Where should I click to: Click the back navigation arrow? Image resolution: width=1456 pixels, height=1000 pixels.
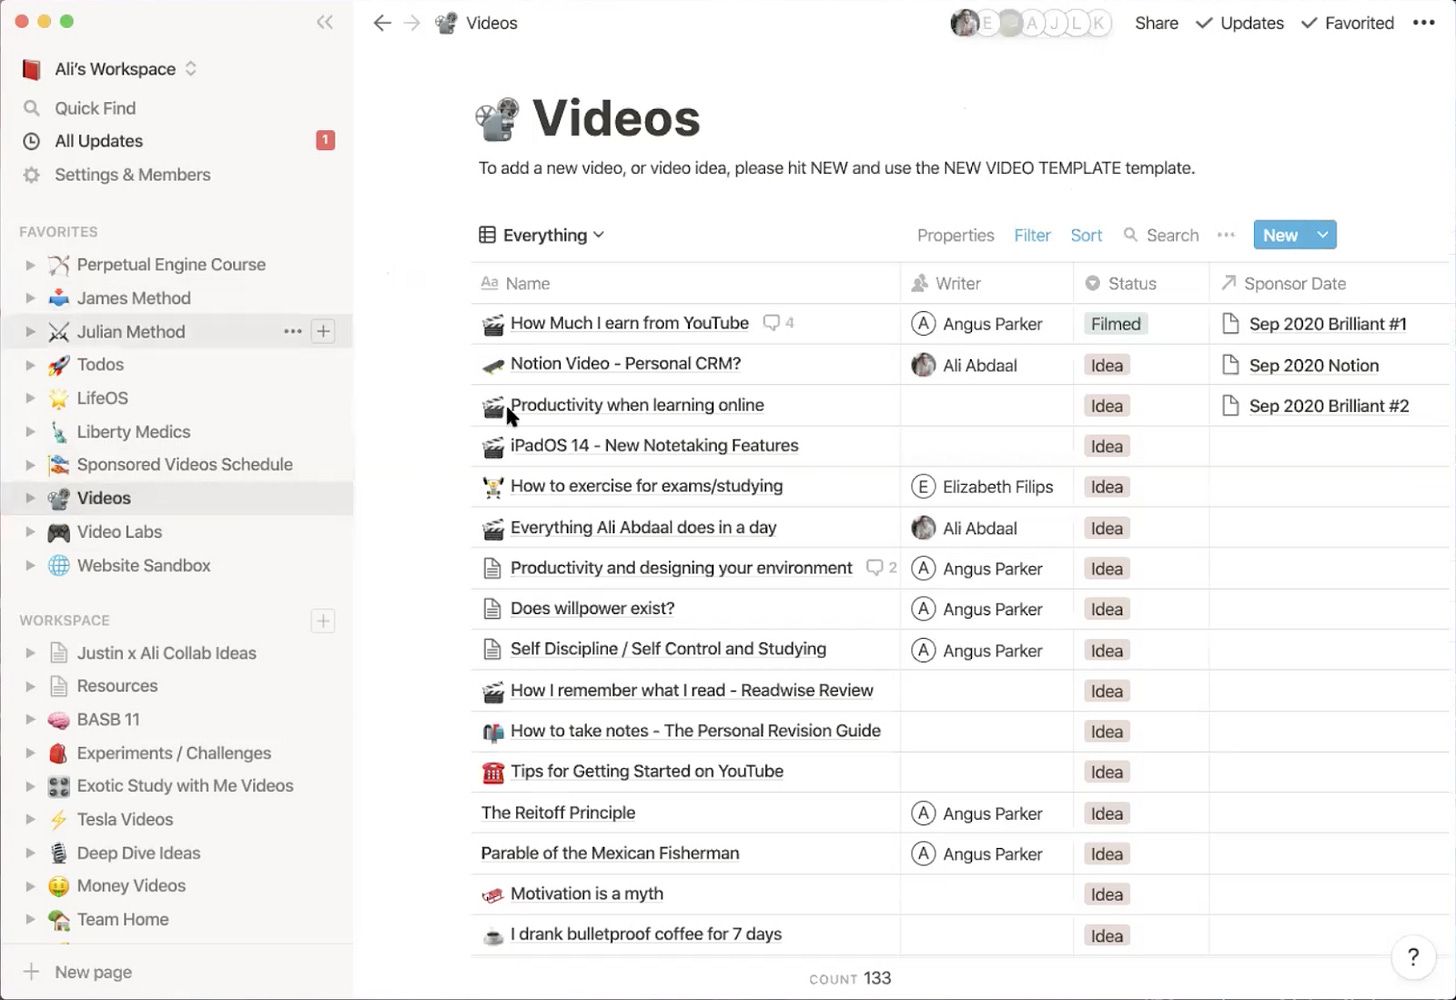point(381,23)
